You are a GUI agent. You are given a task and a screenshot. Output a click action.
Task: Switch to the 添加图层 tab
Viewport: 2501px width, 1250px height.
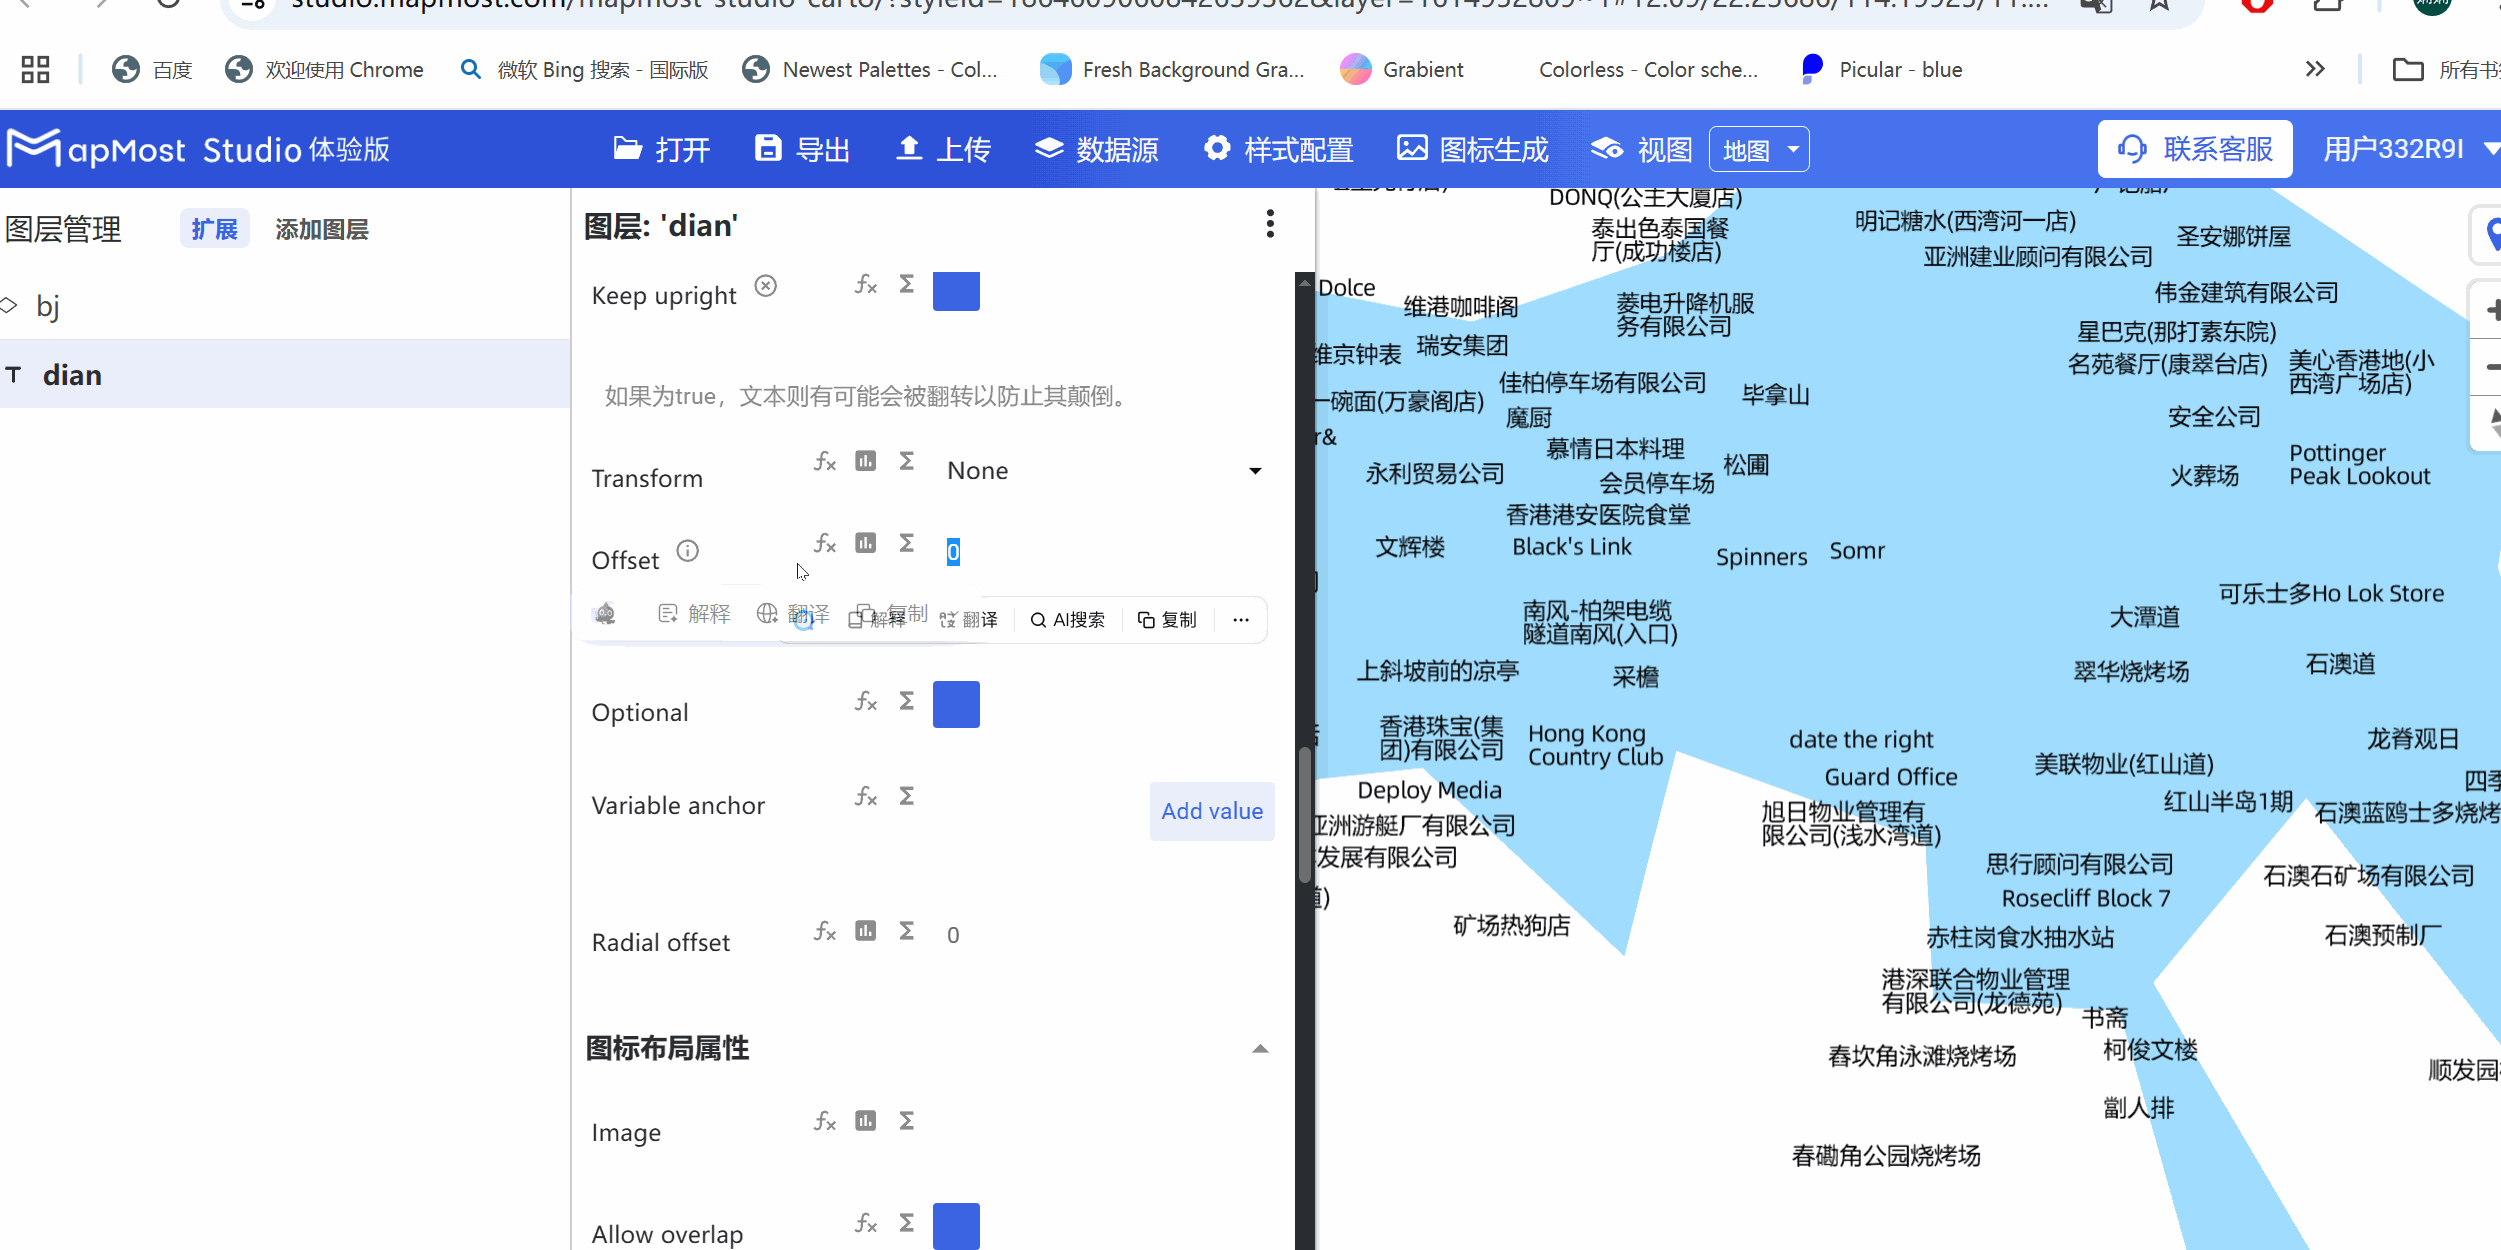pyautogui.click(x=321, y=228)
